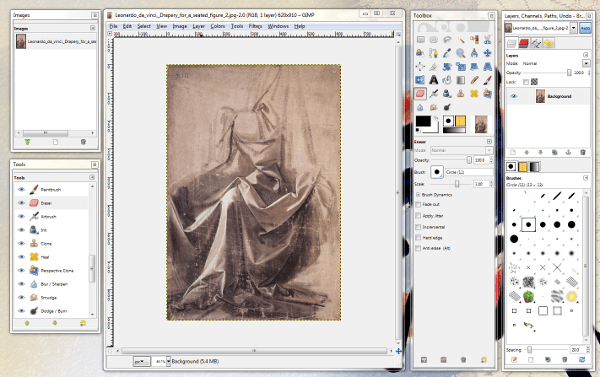600x377 pixels.
Task: Select the Move tool in Toolbox
Action: tap(488, 53)
